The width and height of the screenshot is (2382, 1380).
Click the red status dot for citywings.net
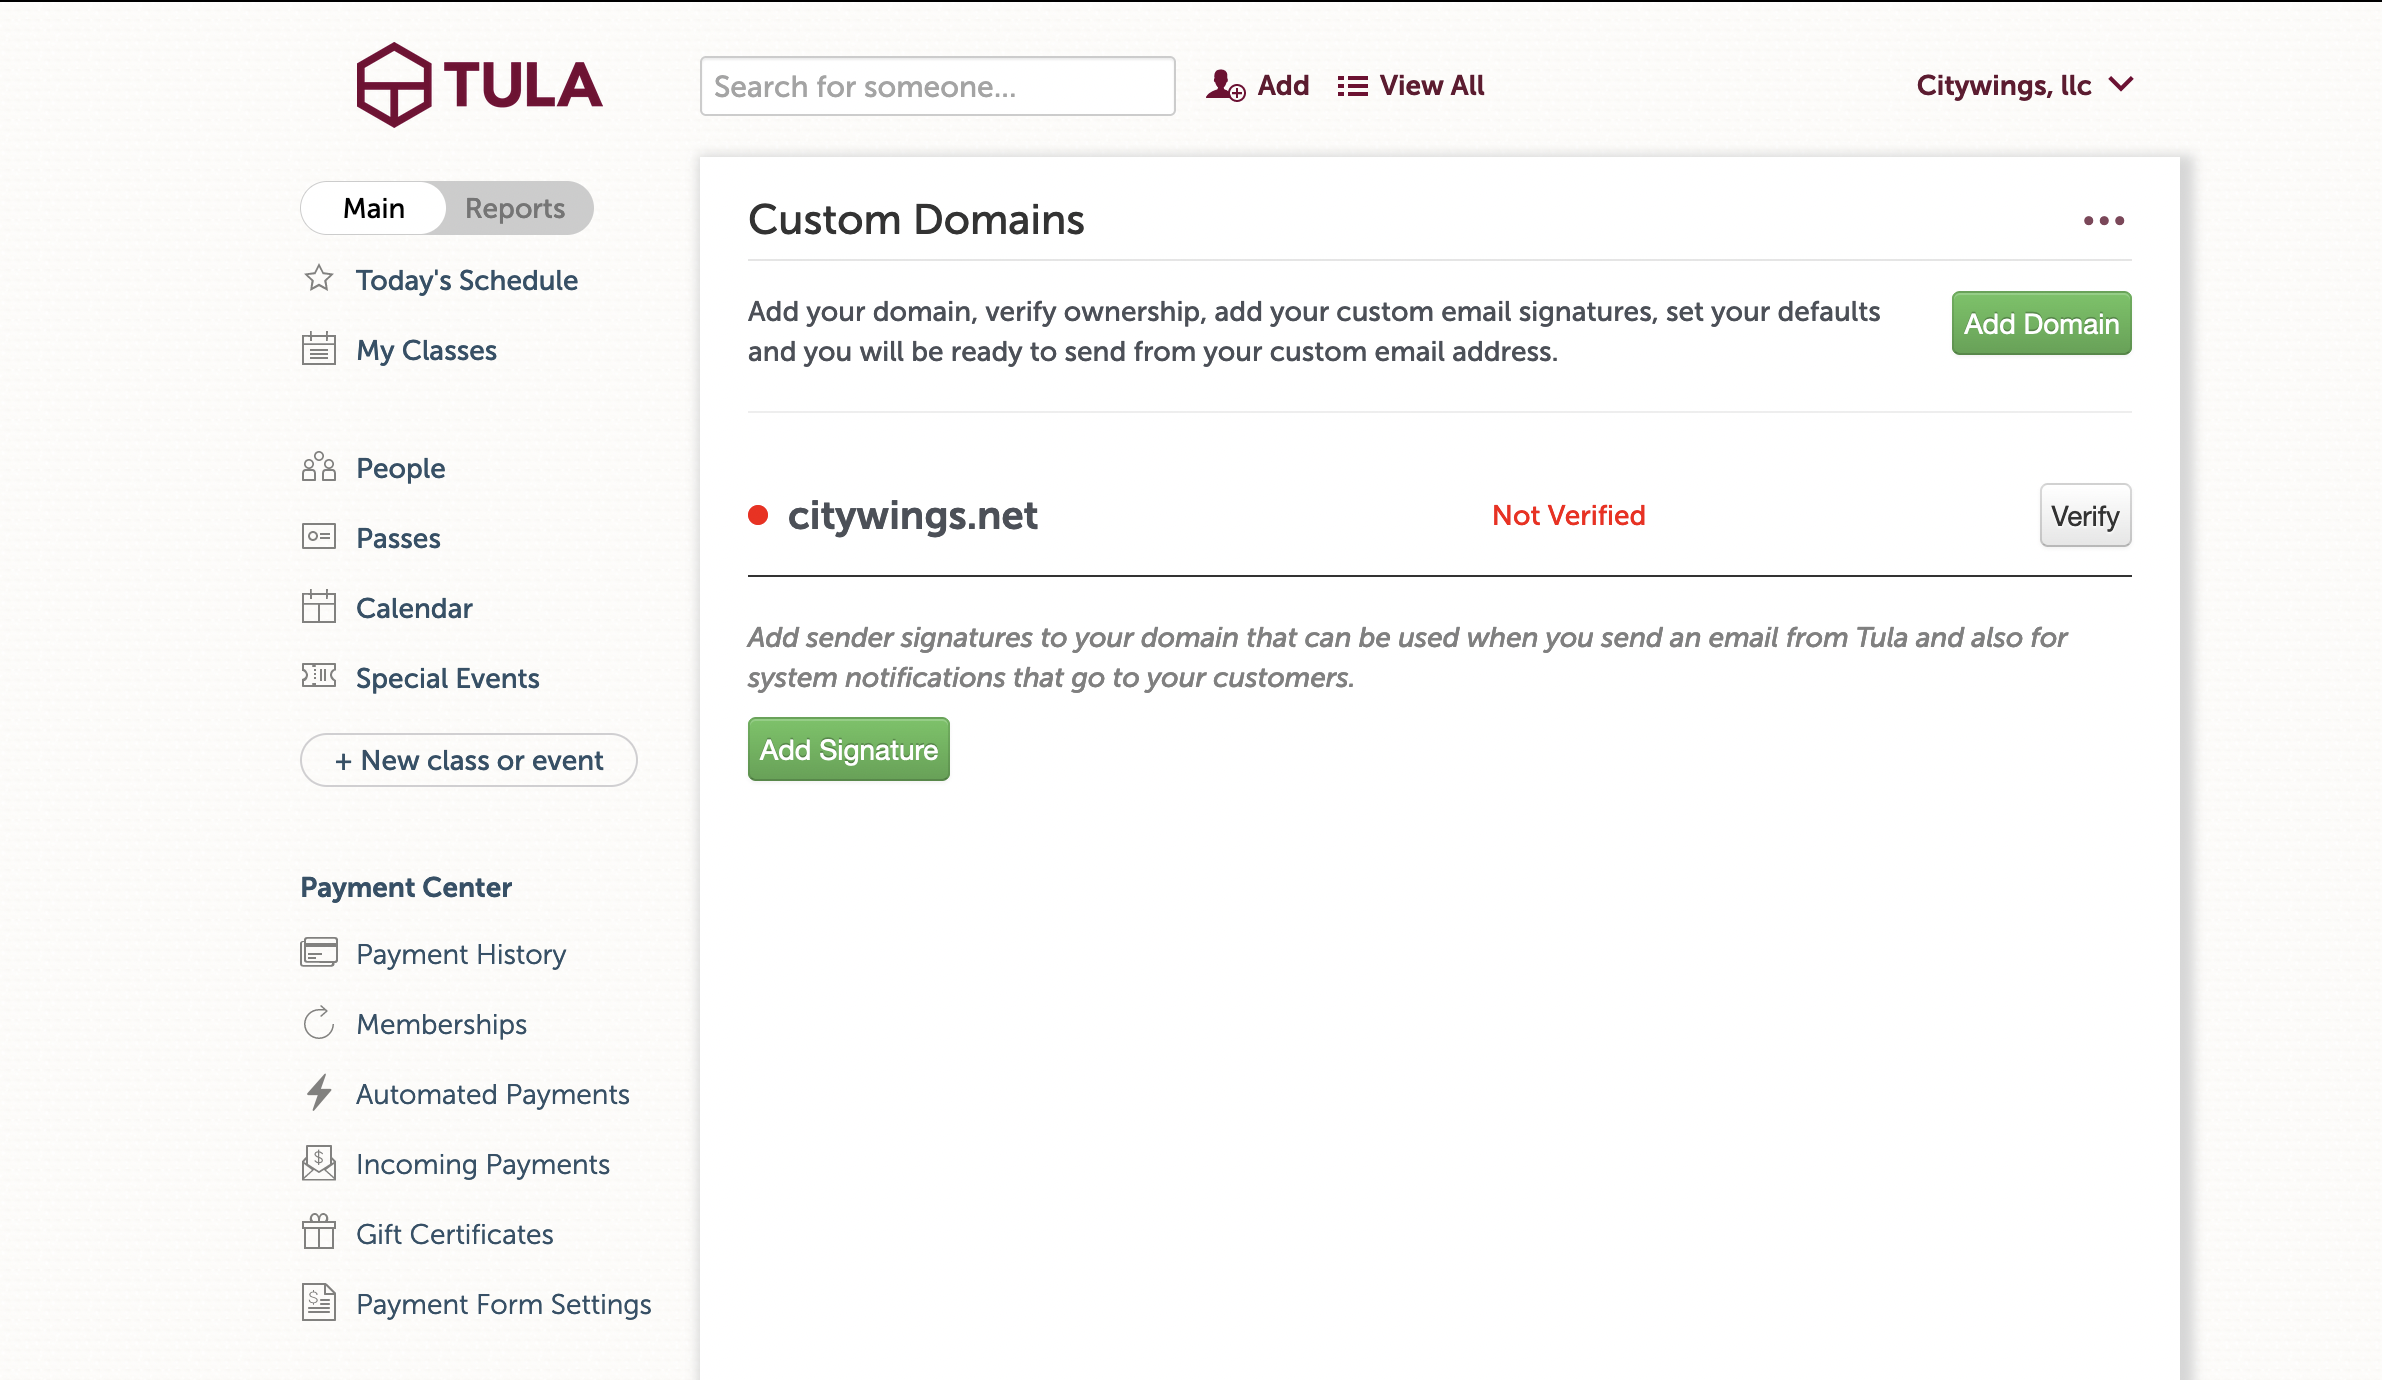click(x=758, y=515)
